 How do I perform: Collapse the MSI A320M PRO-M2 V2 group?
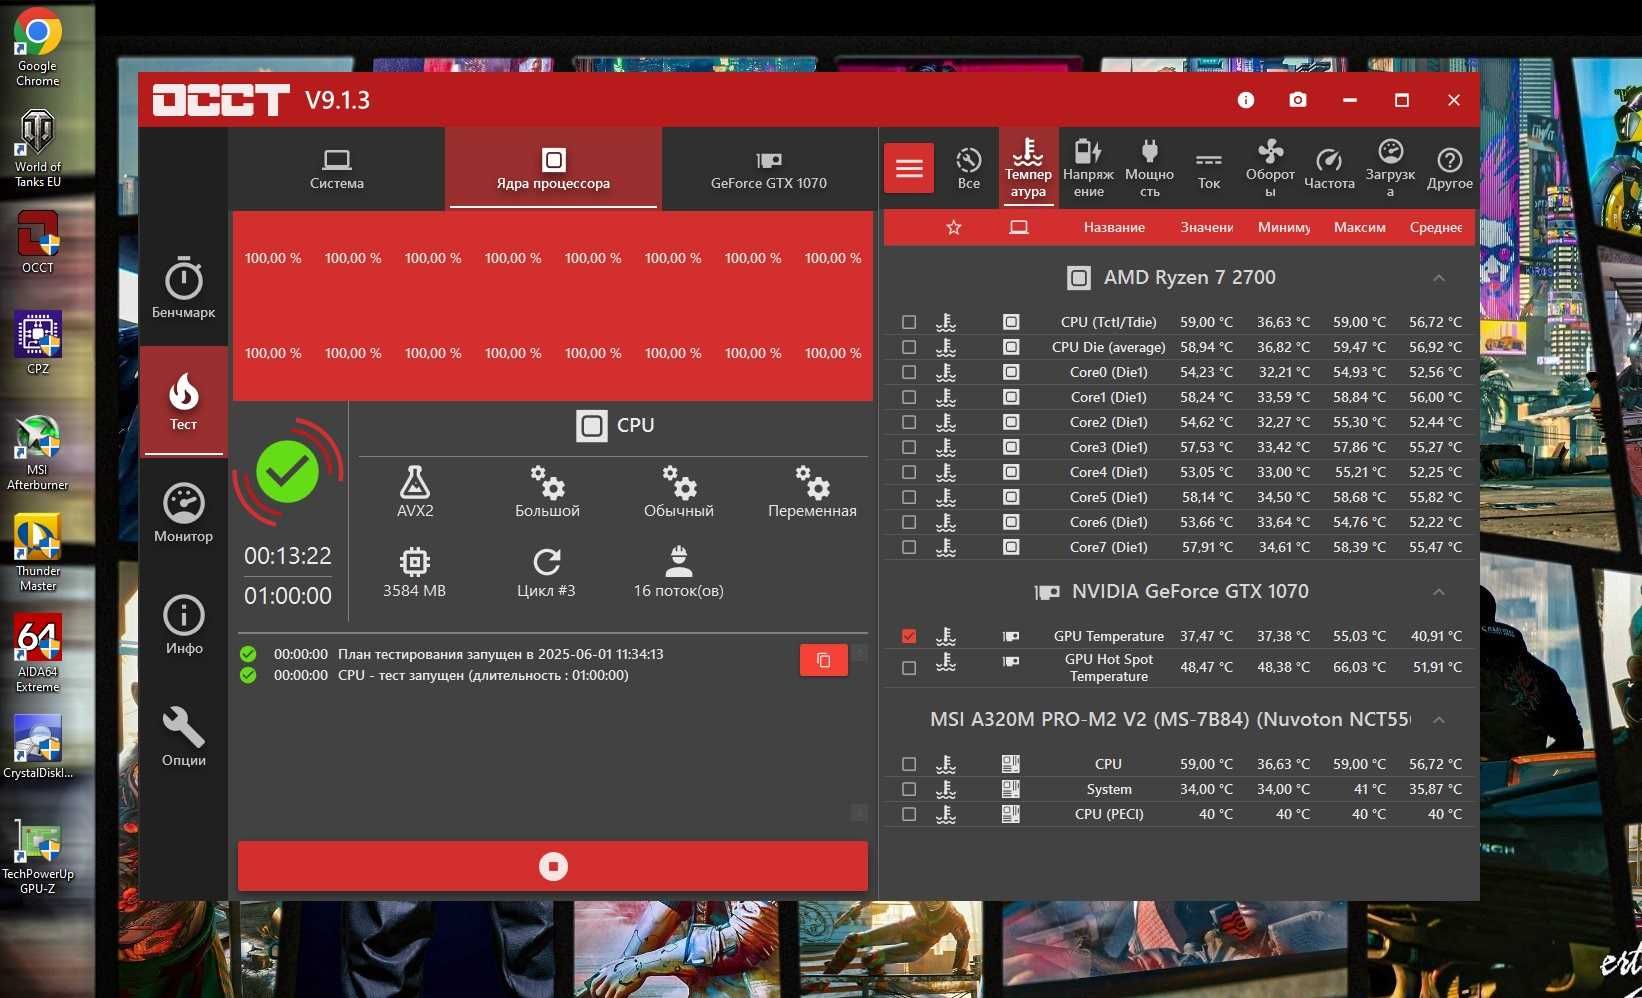coord(1439,720)
